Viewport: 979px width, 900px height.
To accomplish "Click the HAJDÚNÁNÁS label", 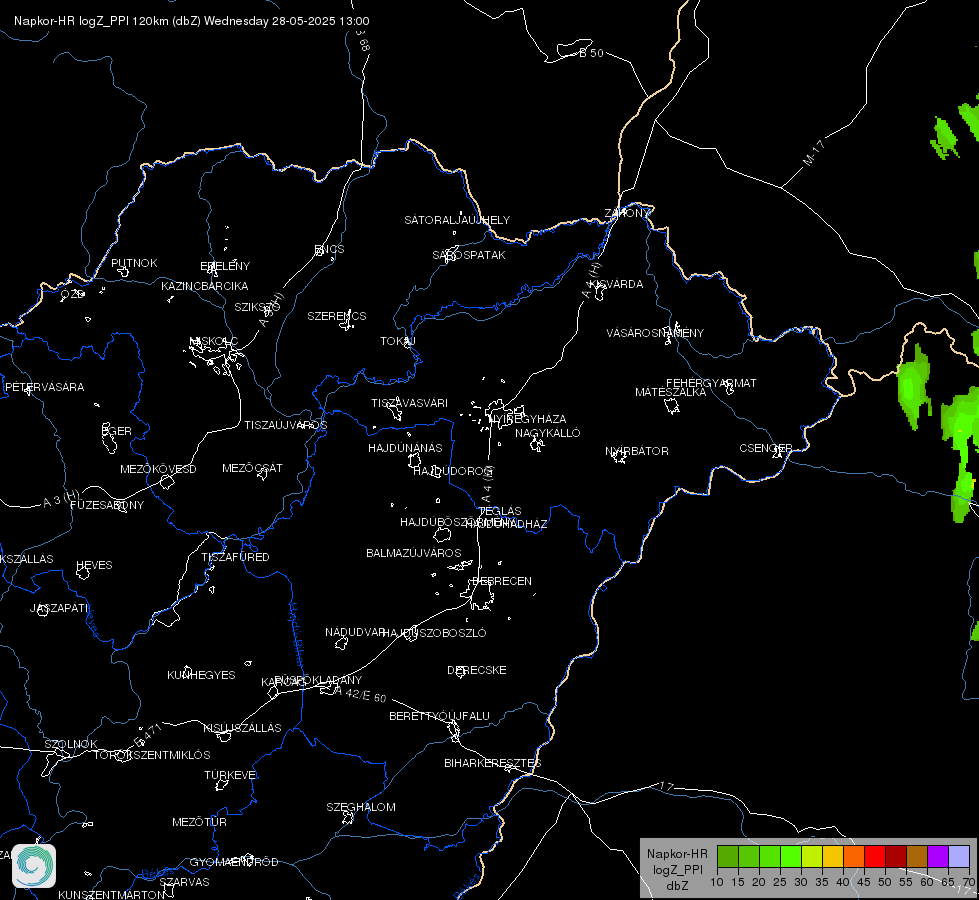I will 405,448.
